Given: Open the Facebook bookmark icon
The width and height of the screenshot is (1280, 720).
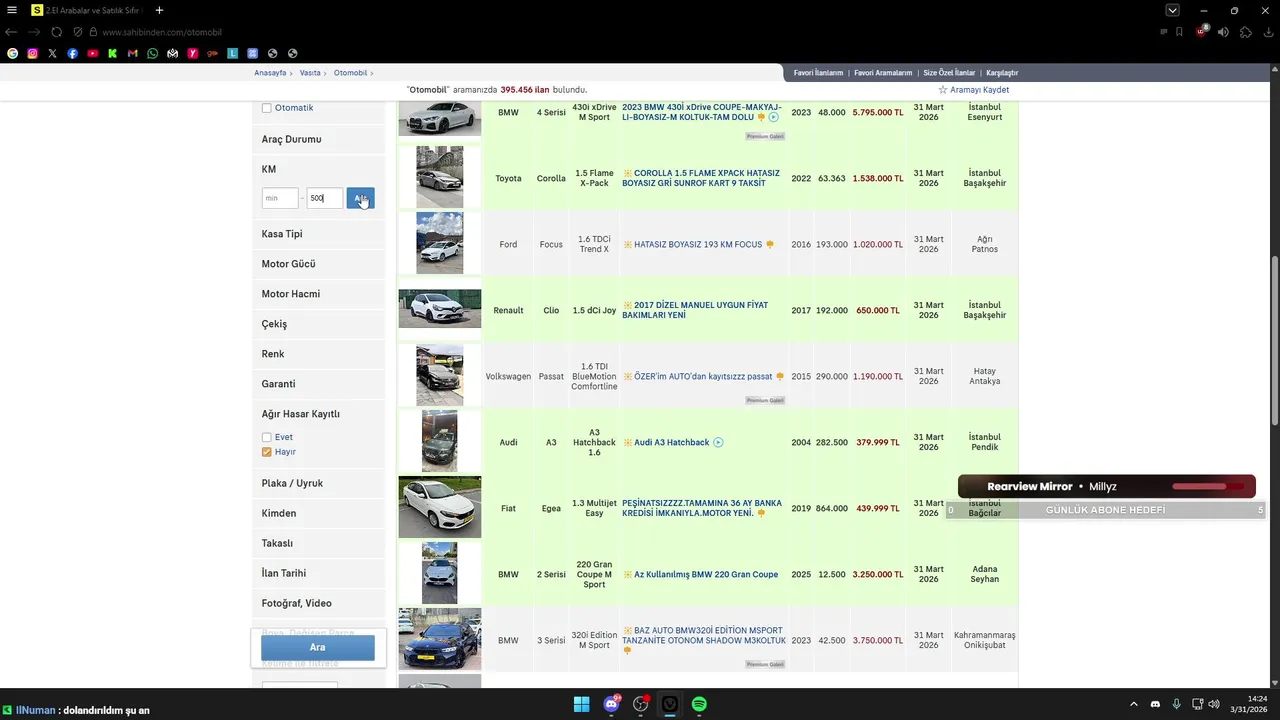Looking at the screenshot, I should [72, 53].
